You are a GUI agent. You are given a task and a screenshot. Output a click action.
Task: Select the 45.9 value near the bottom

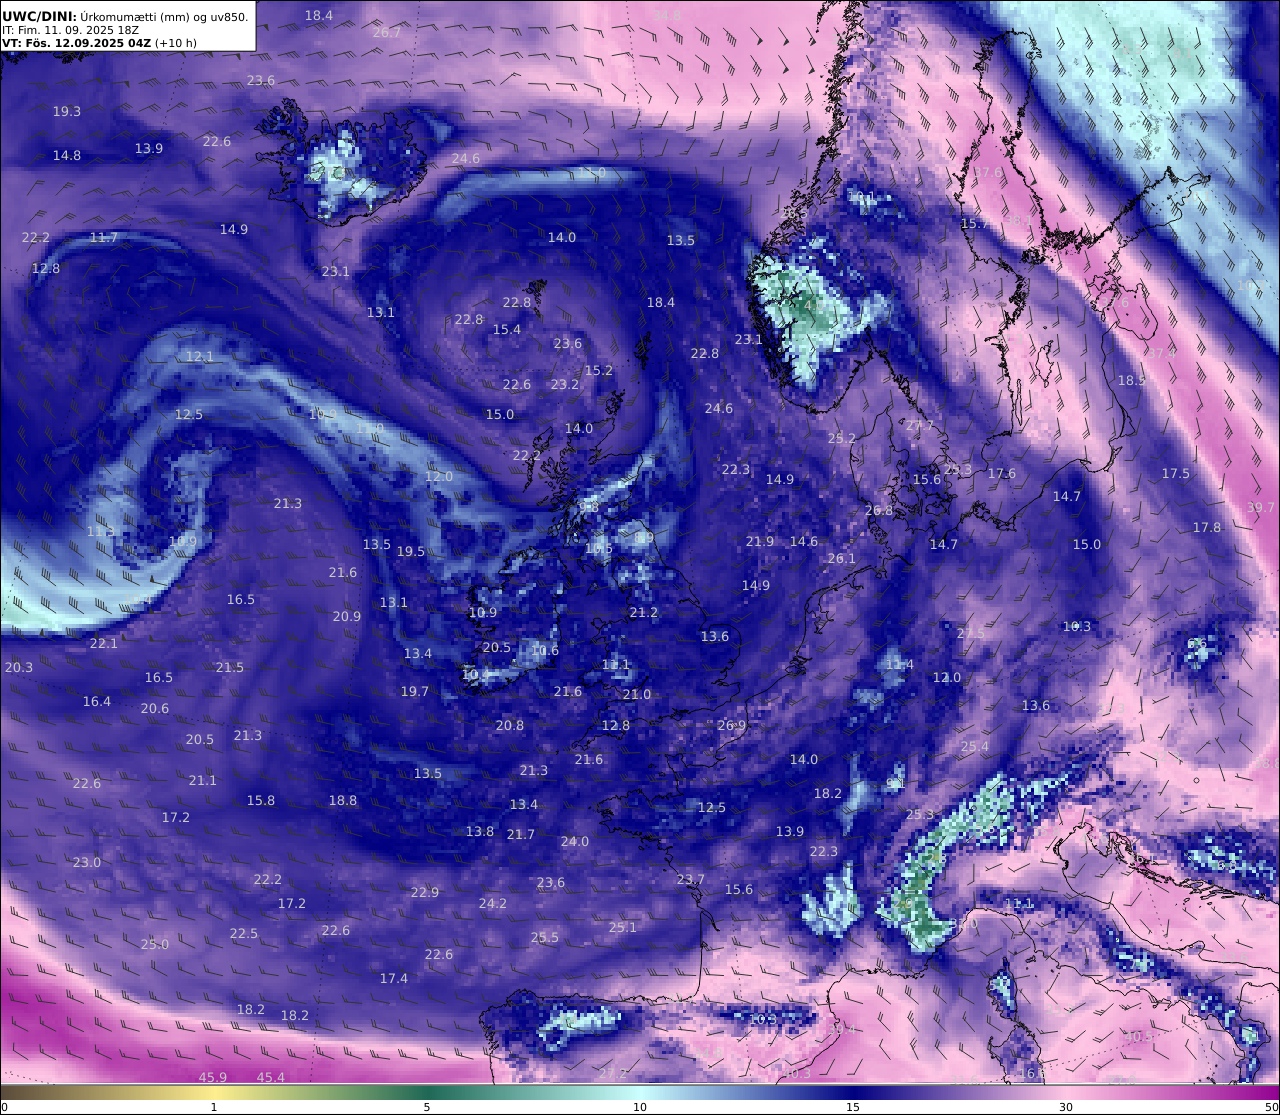pos(213,1078)
